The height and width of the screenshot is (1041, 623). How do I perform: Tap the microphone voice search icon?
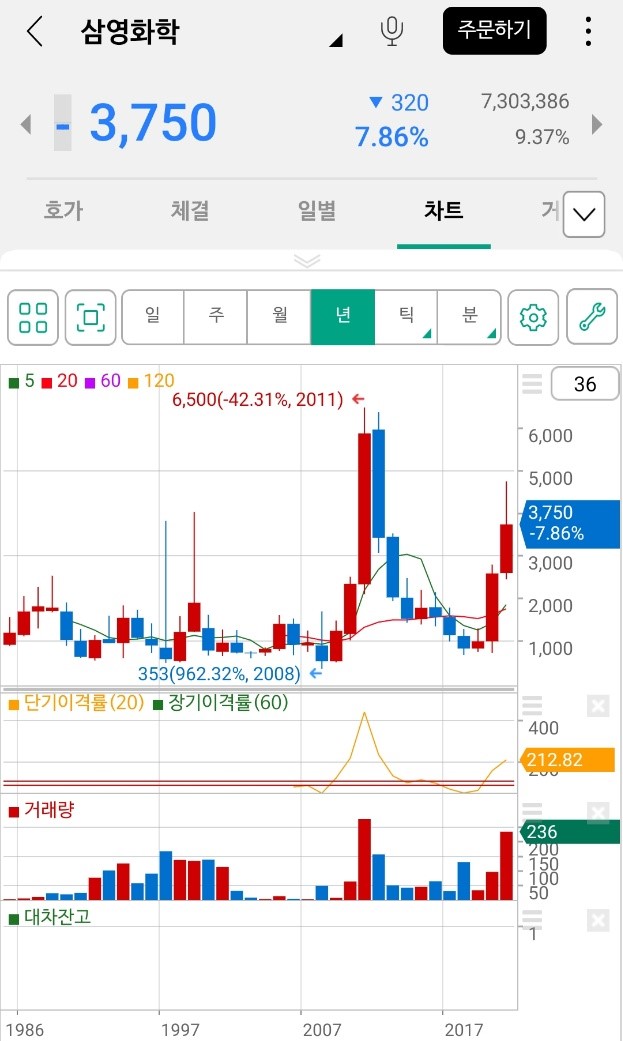click(392, 31)
